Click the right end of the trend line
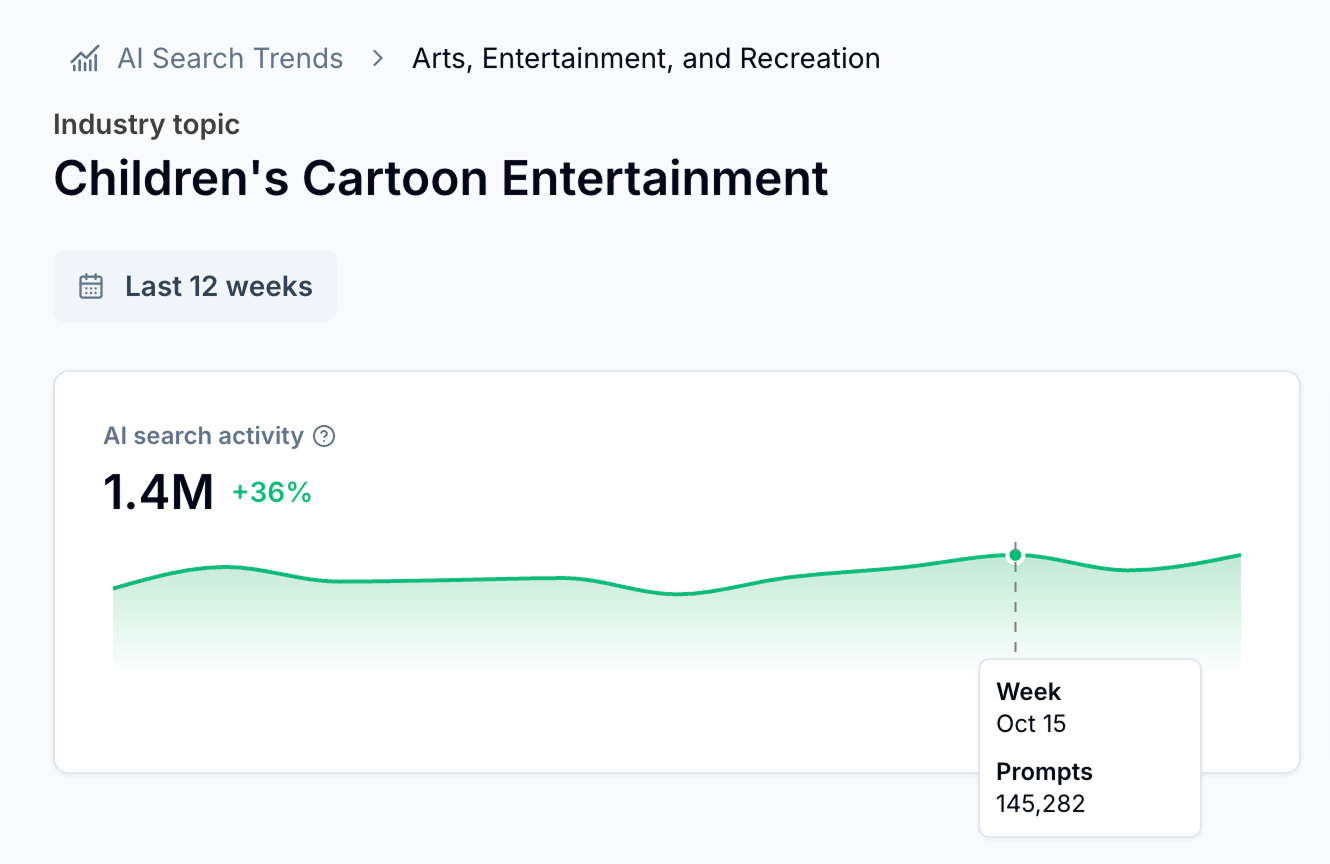Viewport: 1330px width, 864px height. [x=1239, y=555]
